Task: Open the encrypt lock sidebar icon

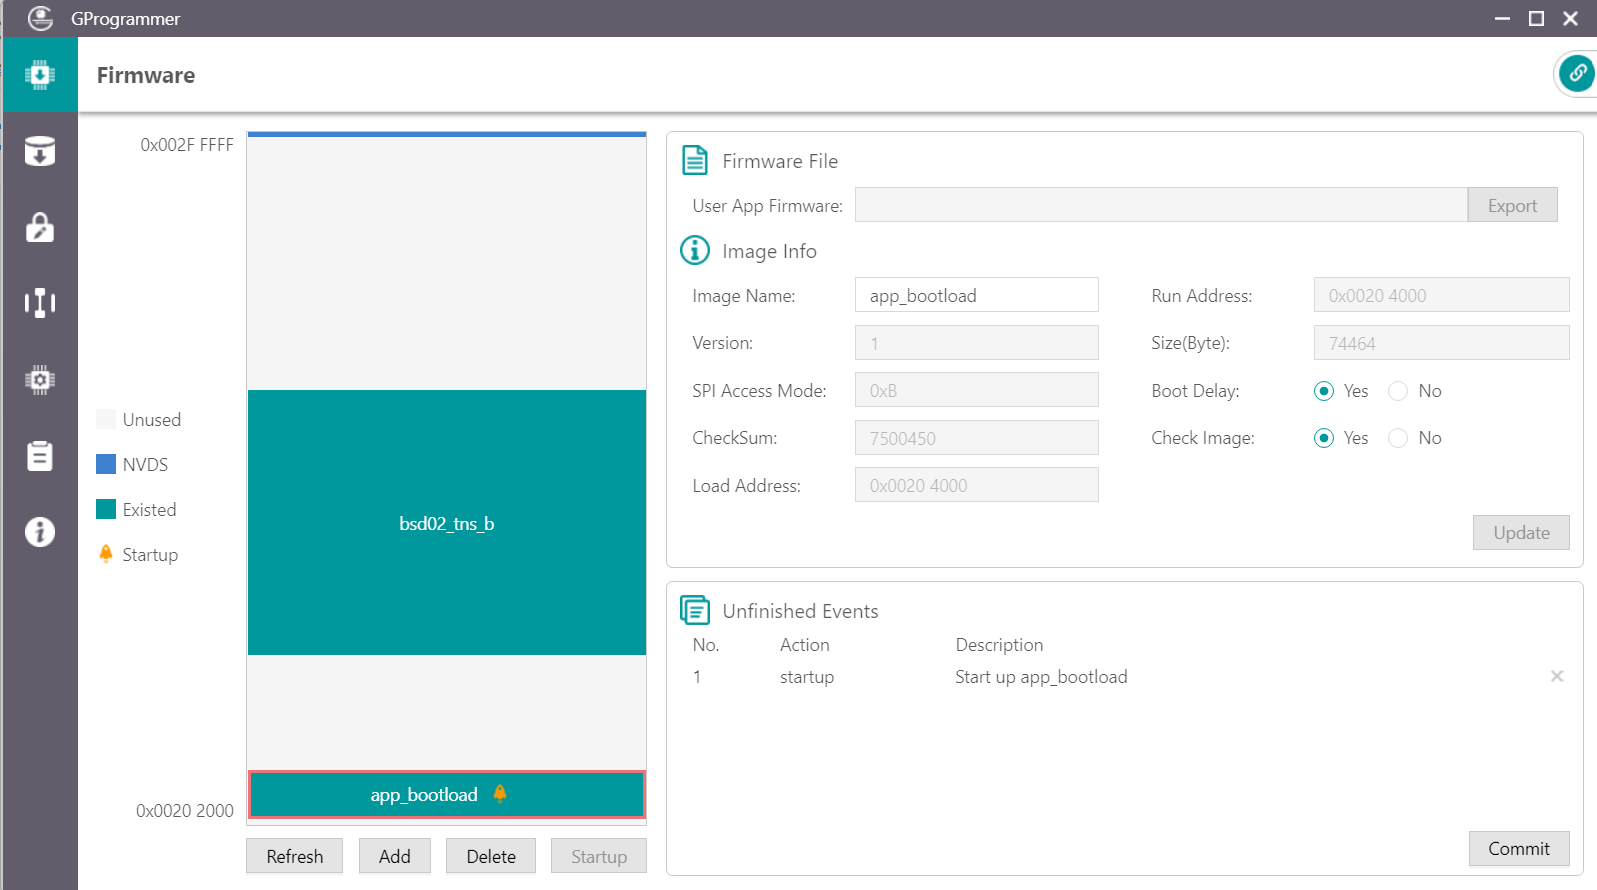Action: click(x=40, y=227)
